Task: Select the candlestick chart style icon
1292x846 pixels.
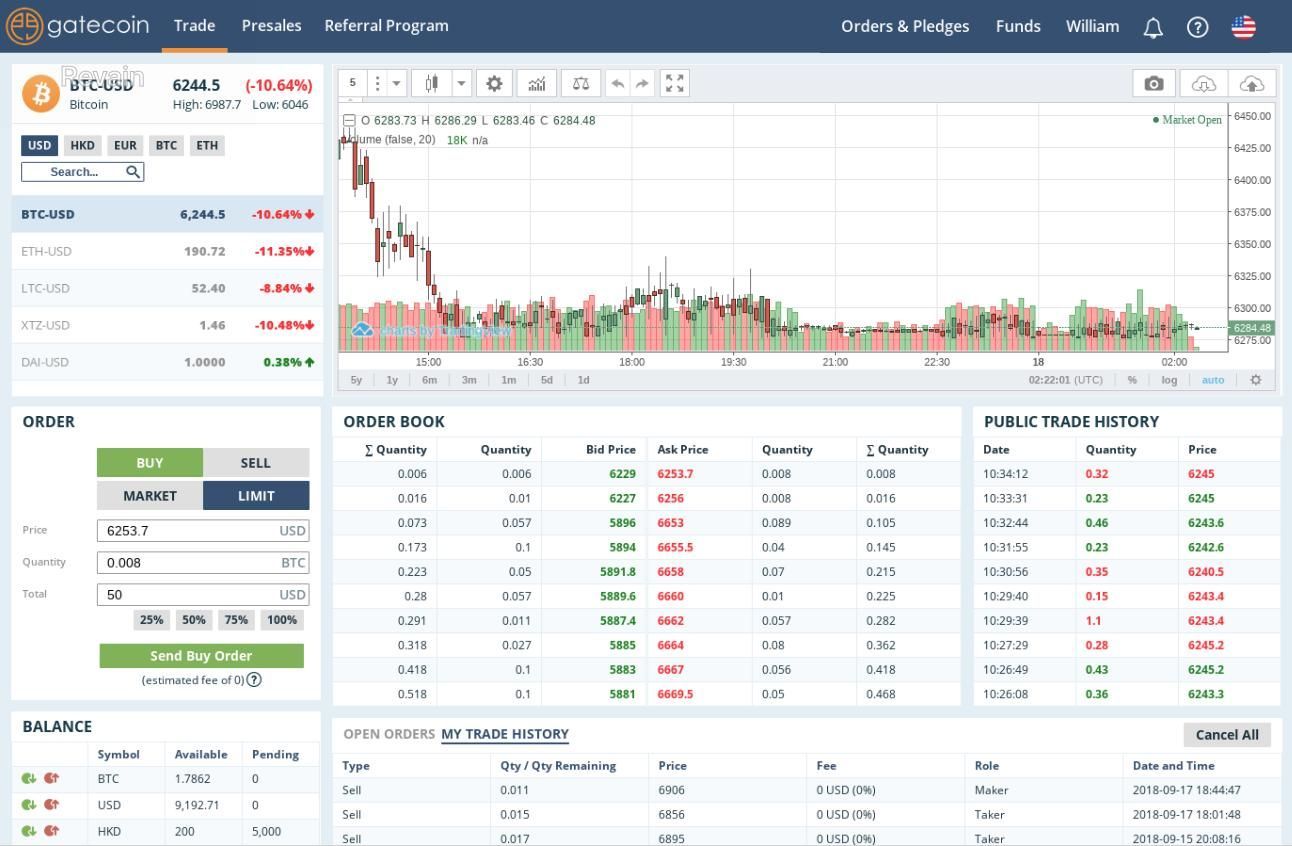Action: coord(431,84)
